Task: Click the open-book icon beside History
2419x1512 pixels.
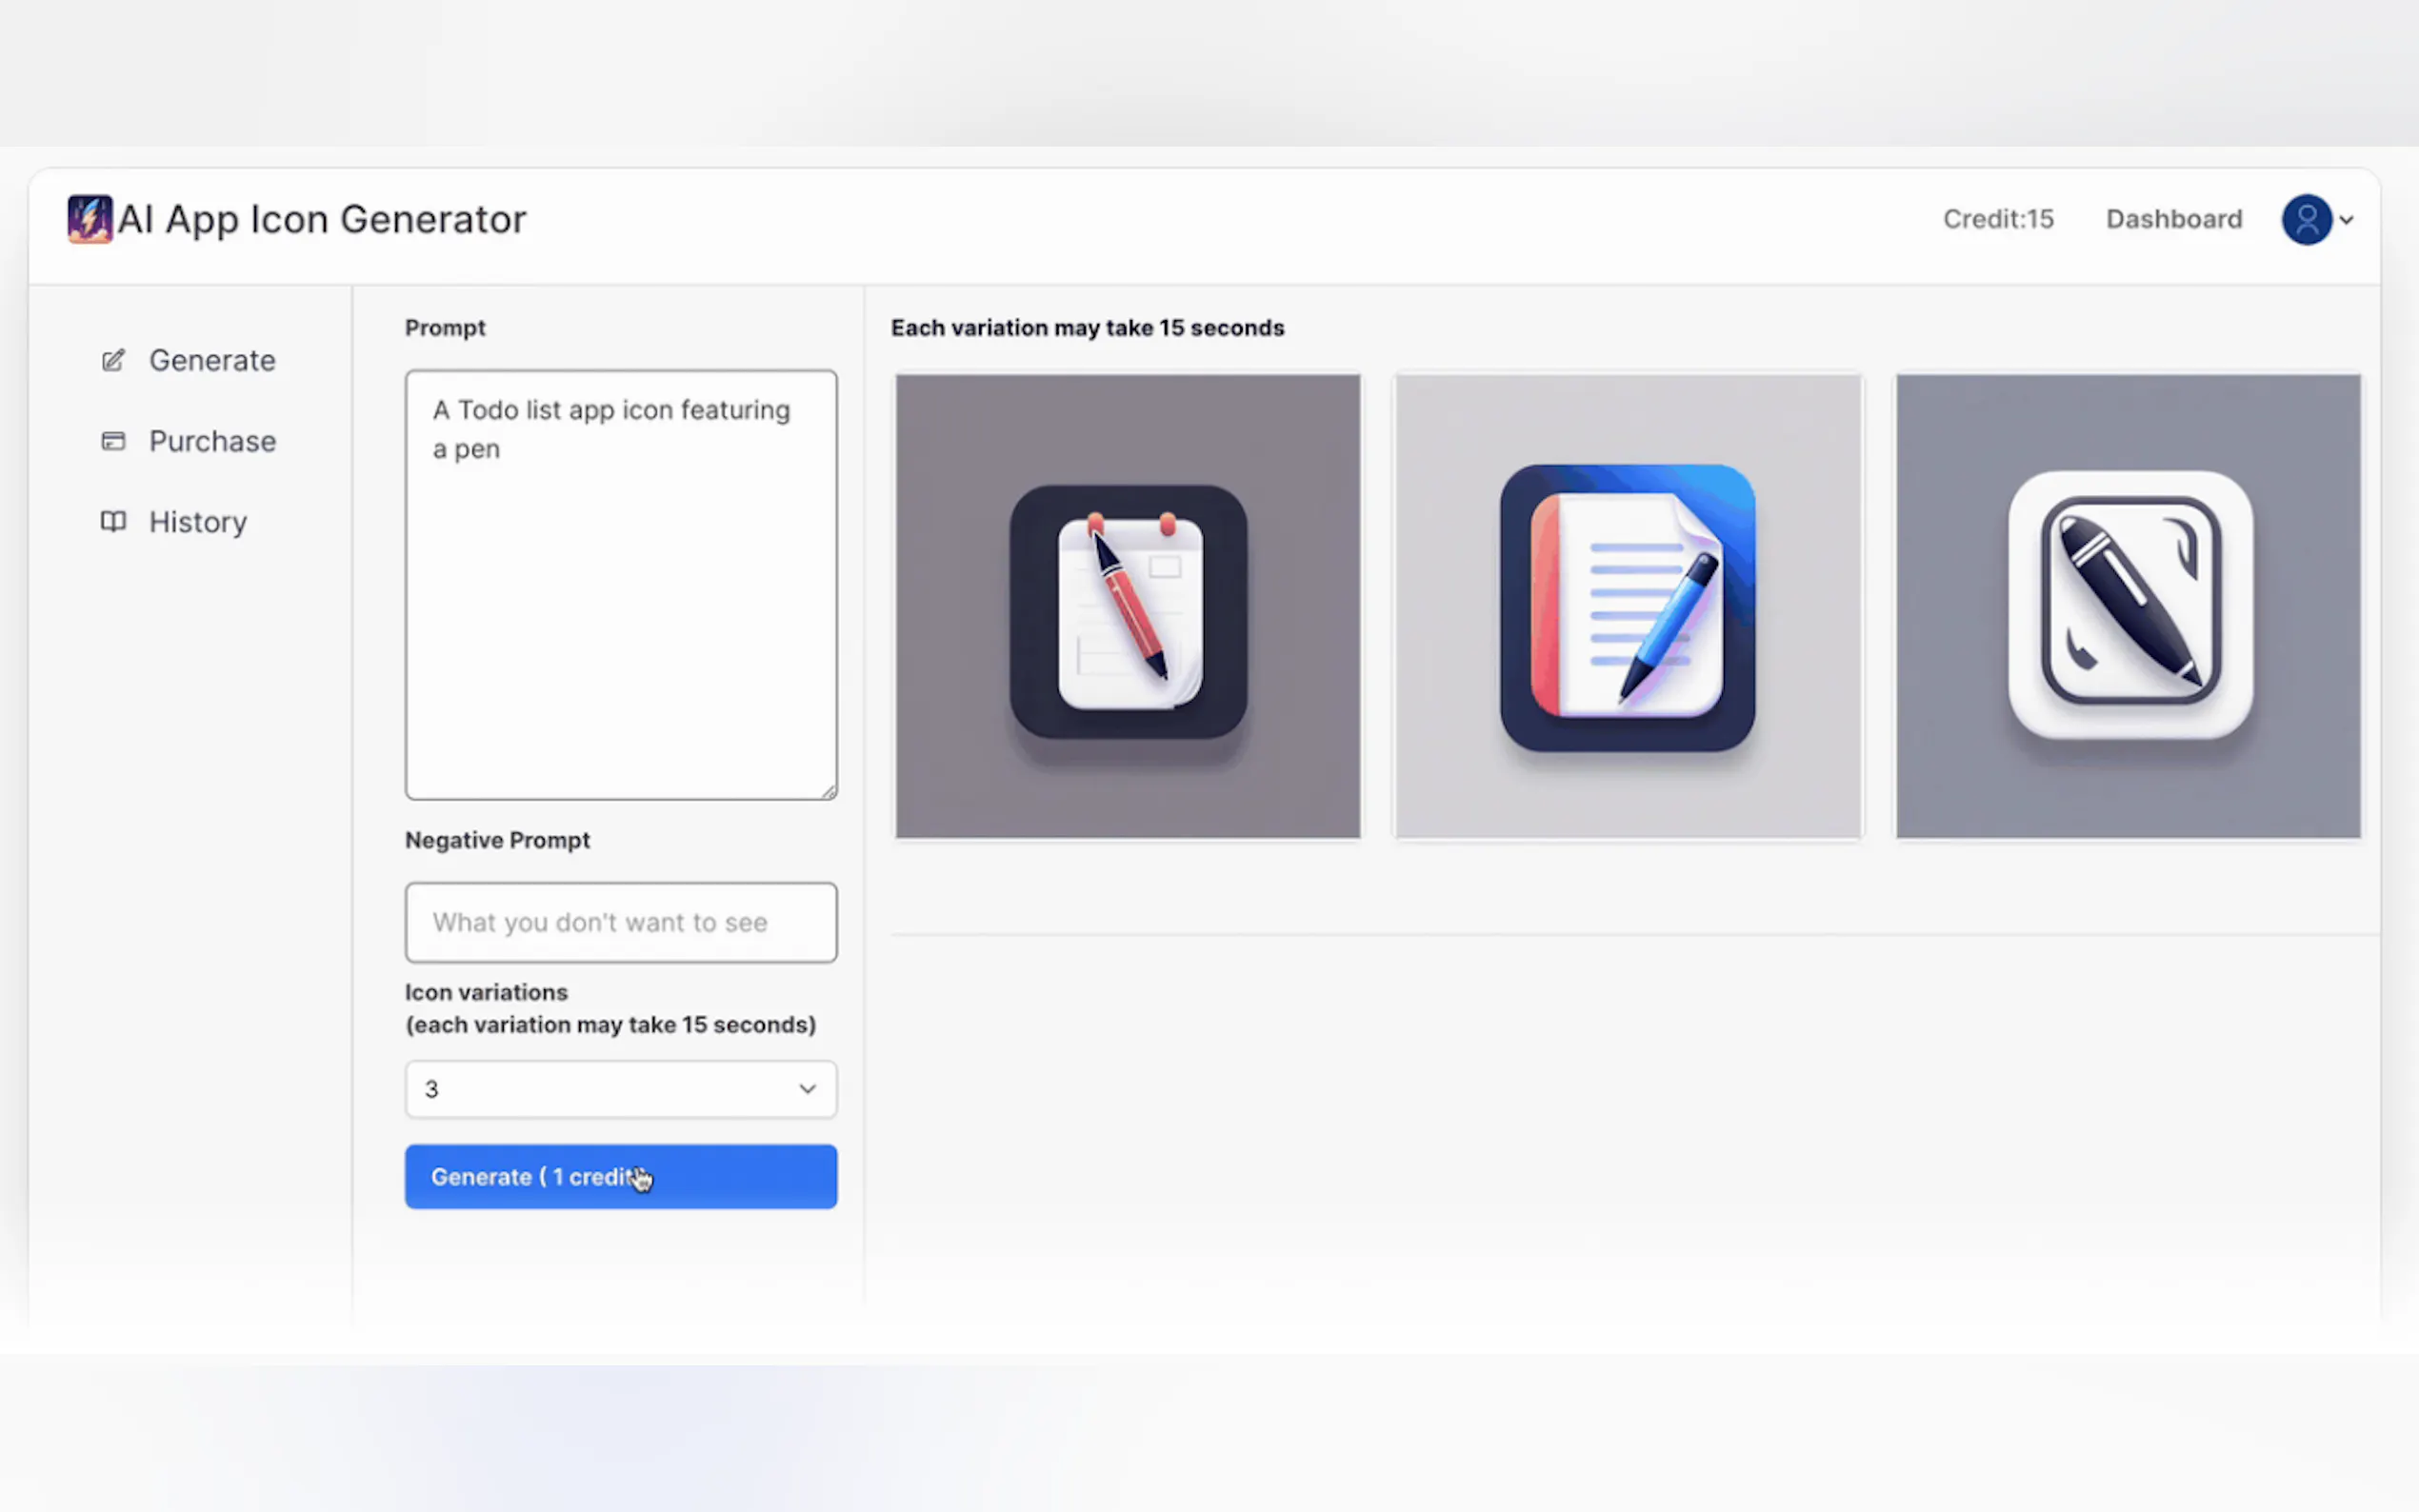Action: 112,521
